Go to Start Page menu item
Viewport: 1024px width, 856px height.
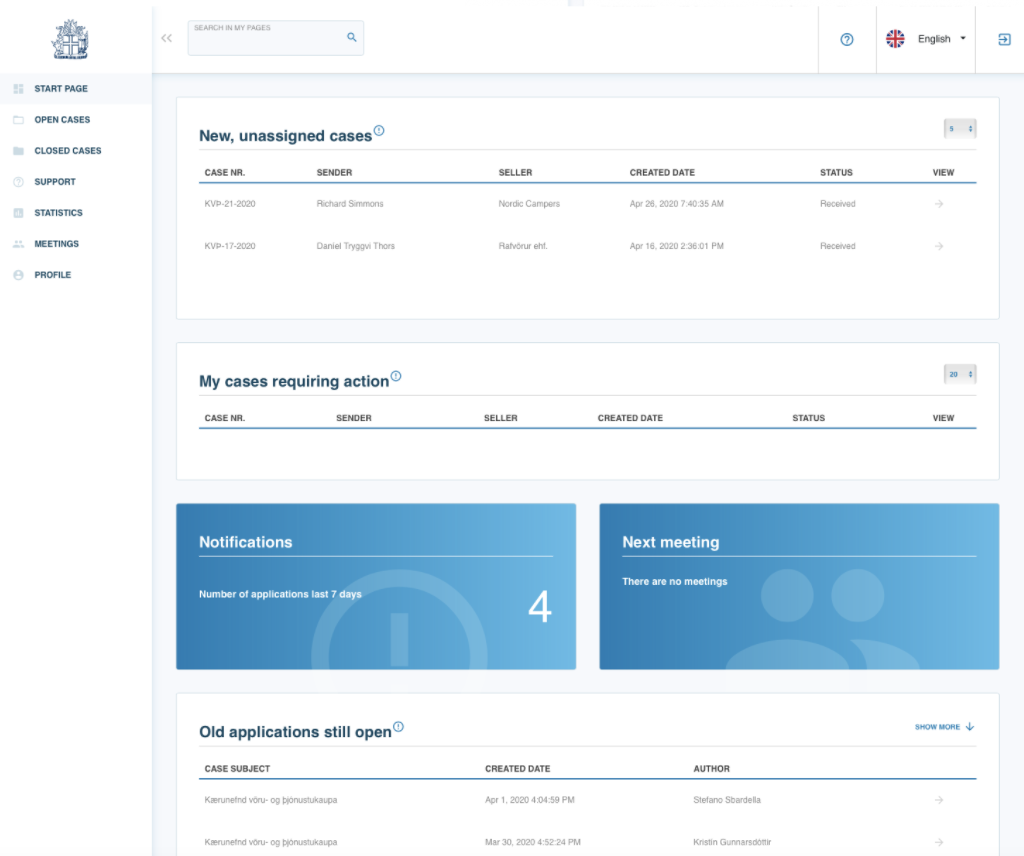point(76,89)
